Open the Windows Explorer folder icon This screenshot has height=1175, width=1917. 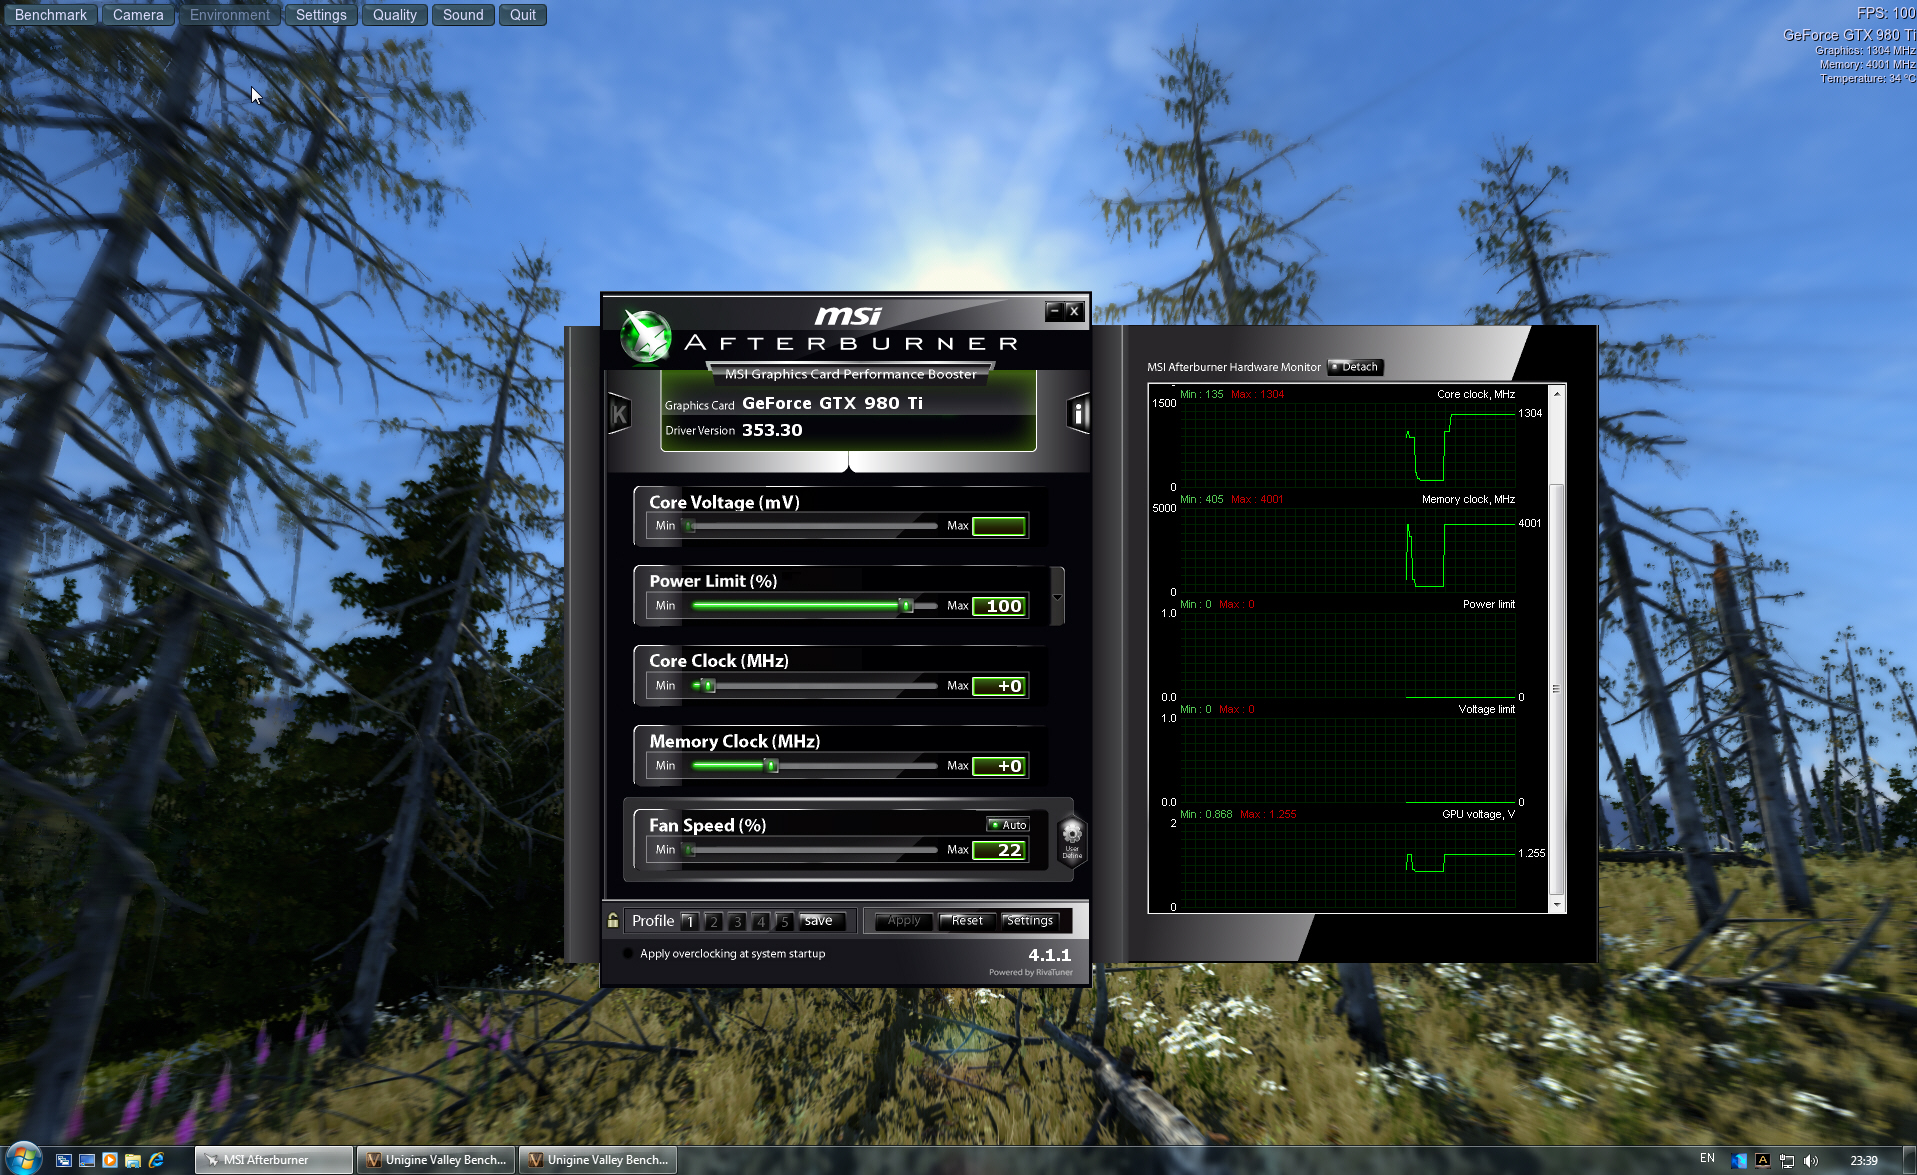click(x=133, y=1160)
